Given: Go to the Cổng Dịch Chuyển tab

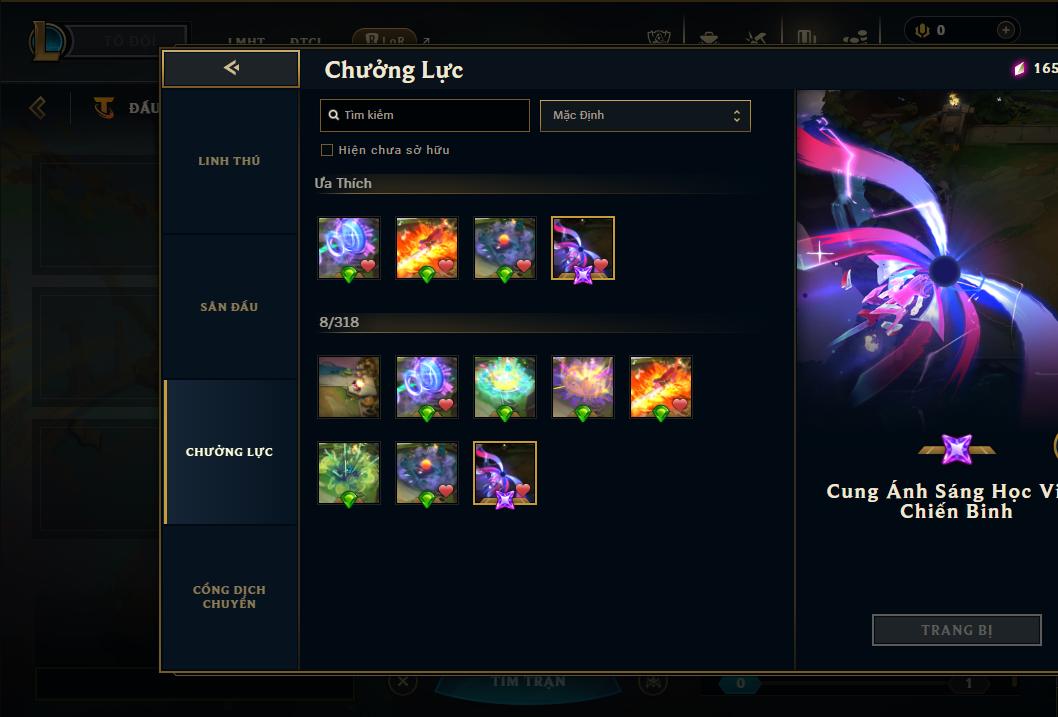Looking at the screenshot, I should [x=229, y=597].
